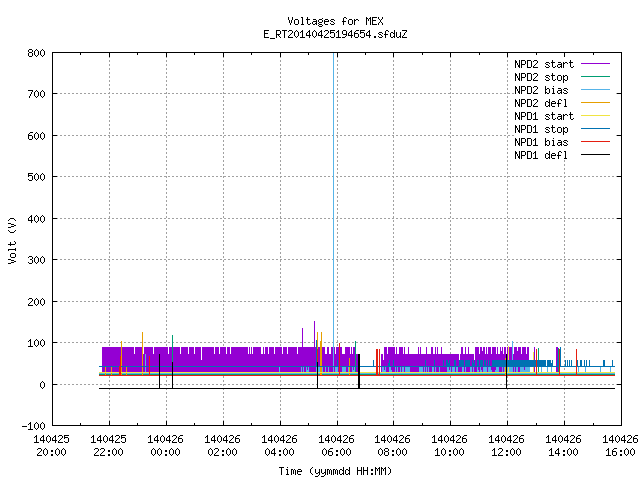The image size is (640, 480).
Task: Click the 400 y-axis tick label
Action: click(36, 219)
